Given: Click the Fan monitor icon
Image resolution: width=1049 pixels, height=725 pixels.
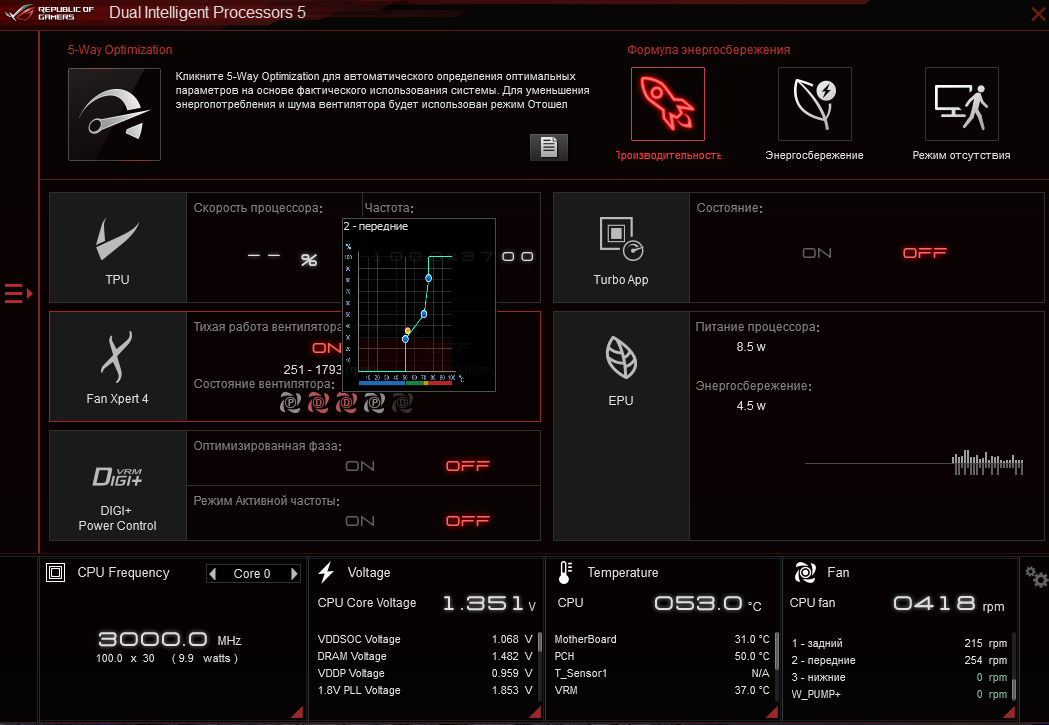Looking at the screenshot, I should pos(805,573).
